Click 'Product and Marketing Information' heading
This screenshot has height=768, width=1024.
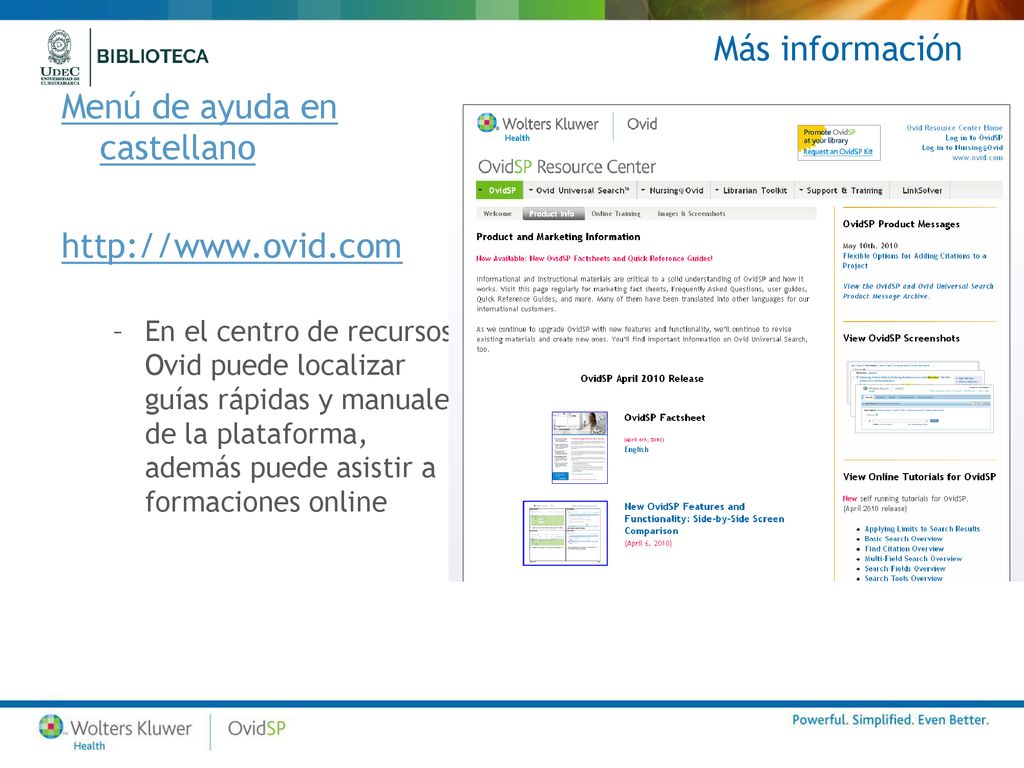click(x=558, y=237)
